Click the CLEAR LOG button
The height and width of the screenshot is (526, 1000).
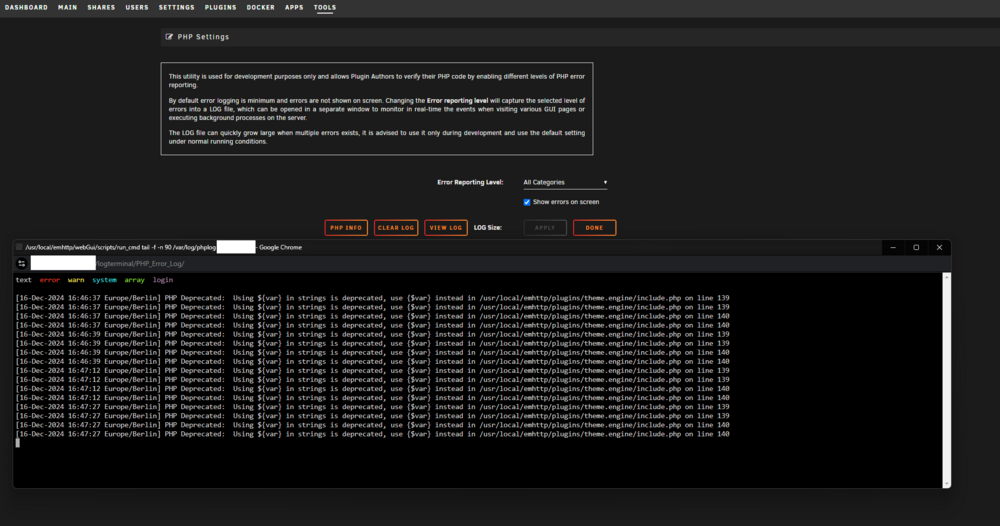[x=396, y=228]
